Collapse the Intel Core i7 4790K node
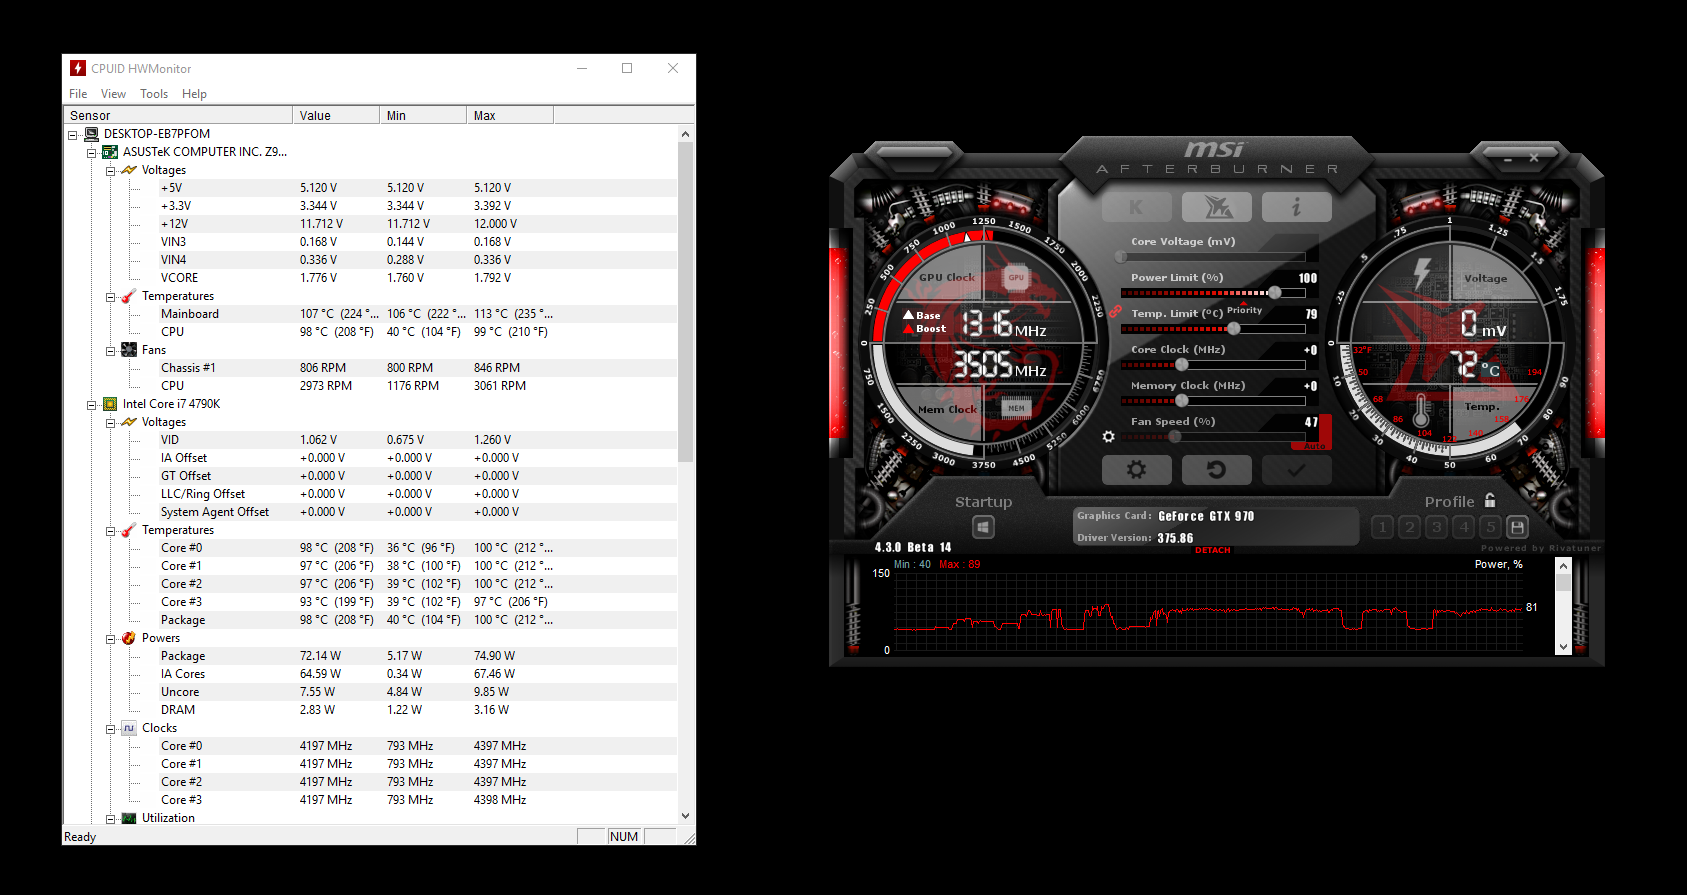Image resolution: width=1687 pixels, height=895 pixels. point(92,404)
